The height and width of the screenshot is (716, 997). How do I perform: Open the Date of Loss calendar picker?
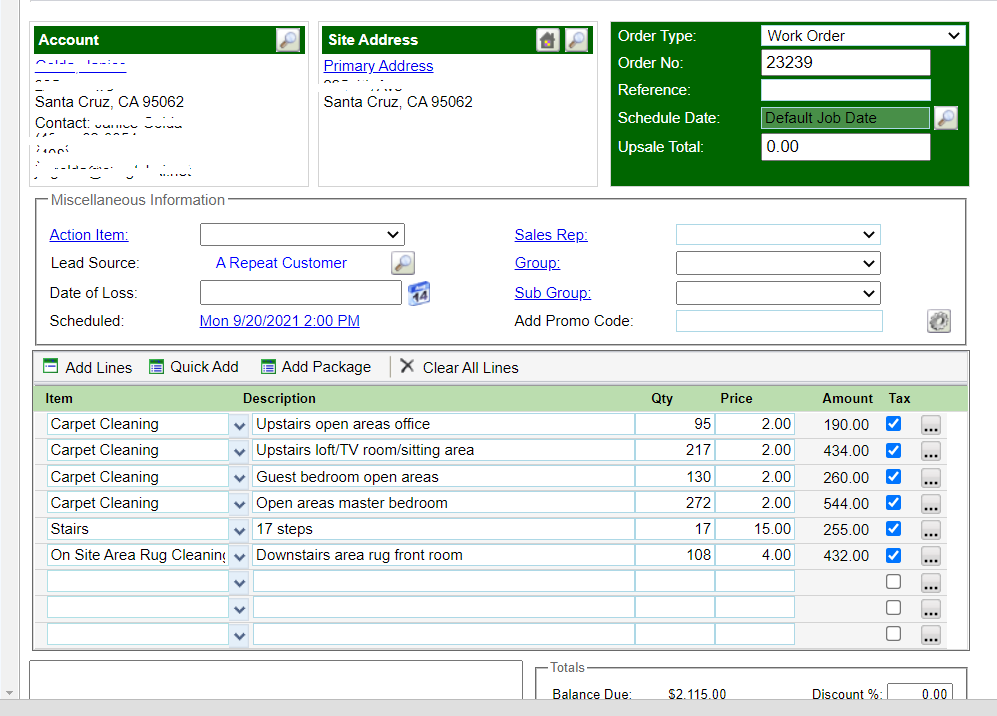(x=419, y=293)
